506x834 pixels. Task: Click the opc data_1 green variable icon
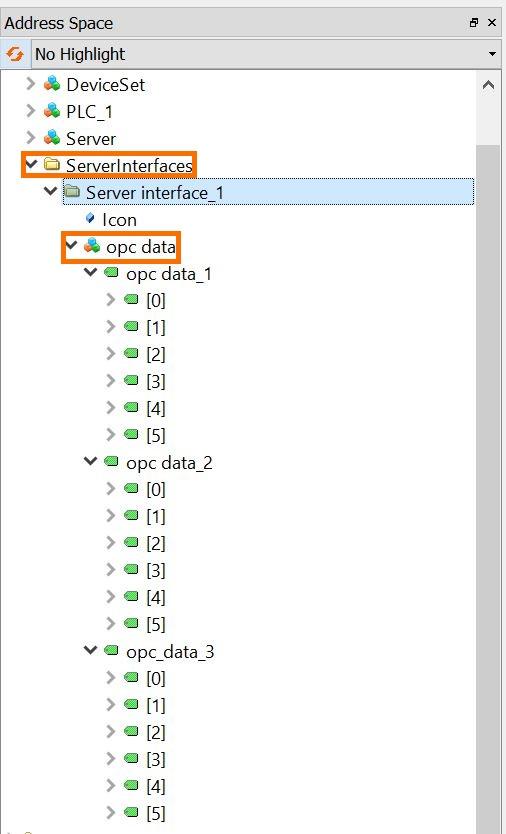111,273
